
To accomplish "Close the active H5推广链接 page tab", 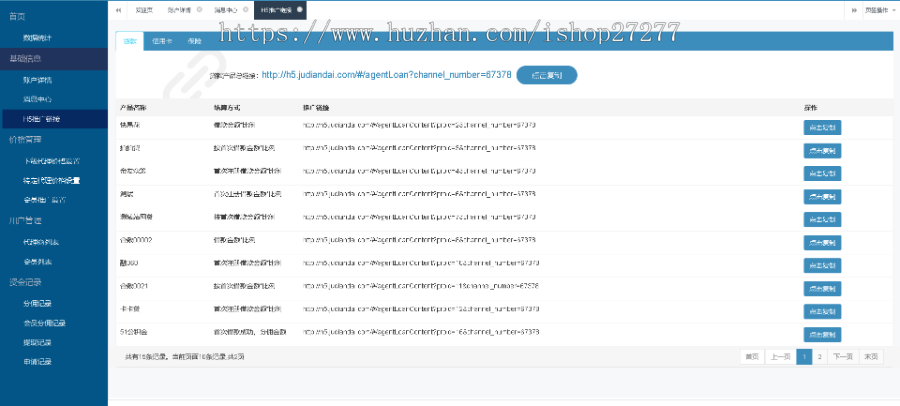I will 300,10.
